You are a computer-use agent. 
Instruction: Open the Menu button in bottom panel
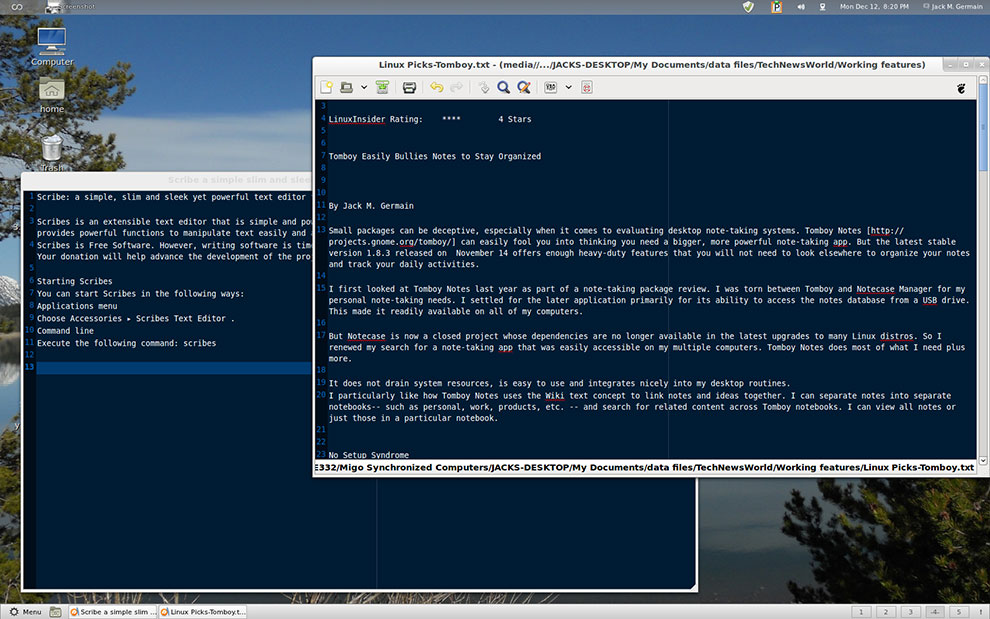point(25,611)
